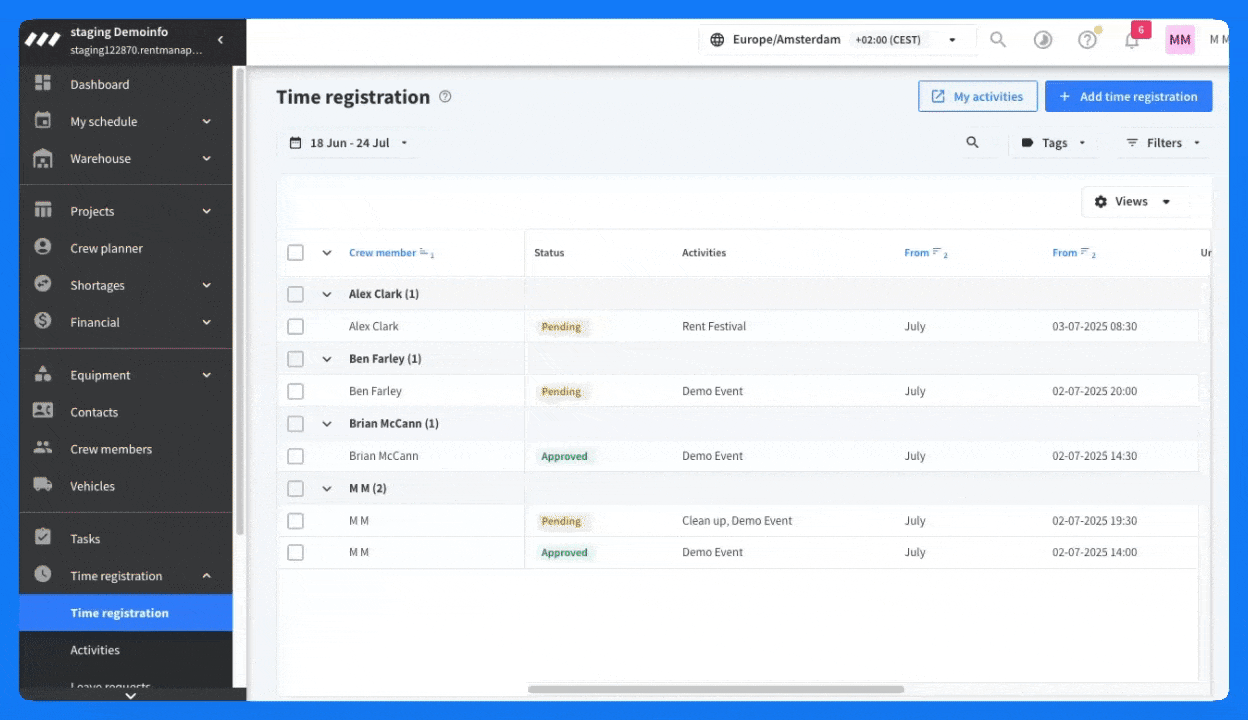Select the Brian McCann entry checkbox
The height and width of the screenshot is (720, 1248).
[295, 456]
